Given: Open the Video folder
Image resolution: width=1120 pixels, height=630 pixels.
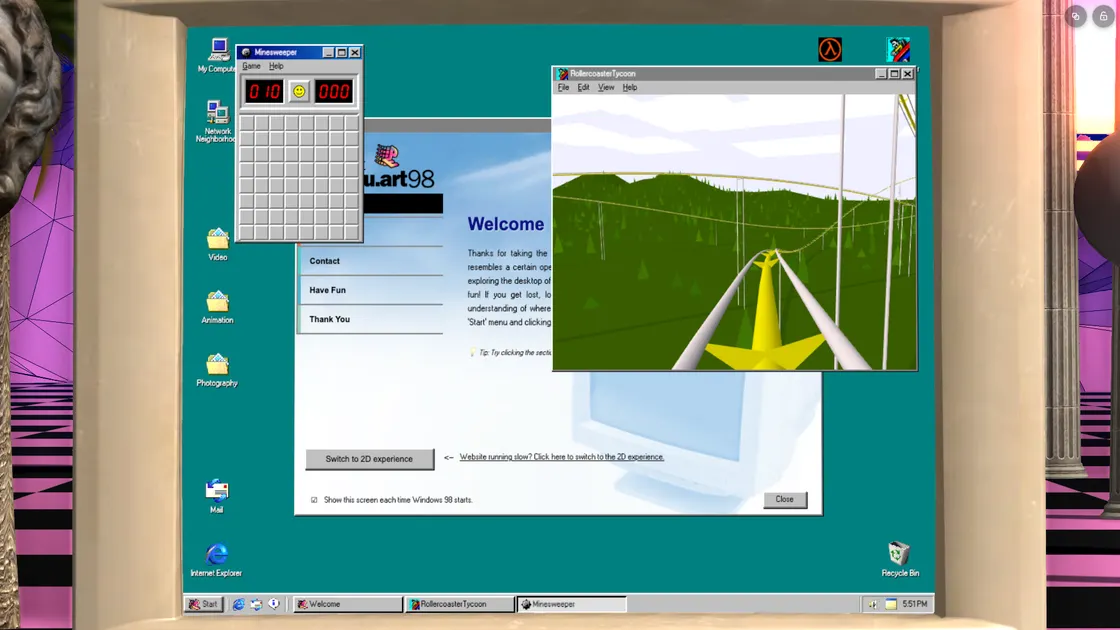Looking at the screenshot, I should pos(216,238).
